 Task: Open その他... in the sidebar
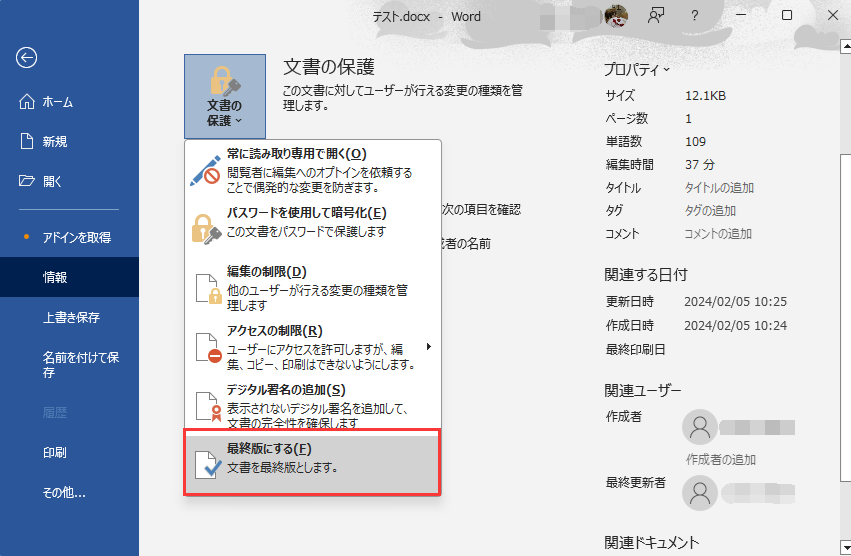click(x=69, y=492)
